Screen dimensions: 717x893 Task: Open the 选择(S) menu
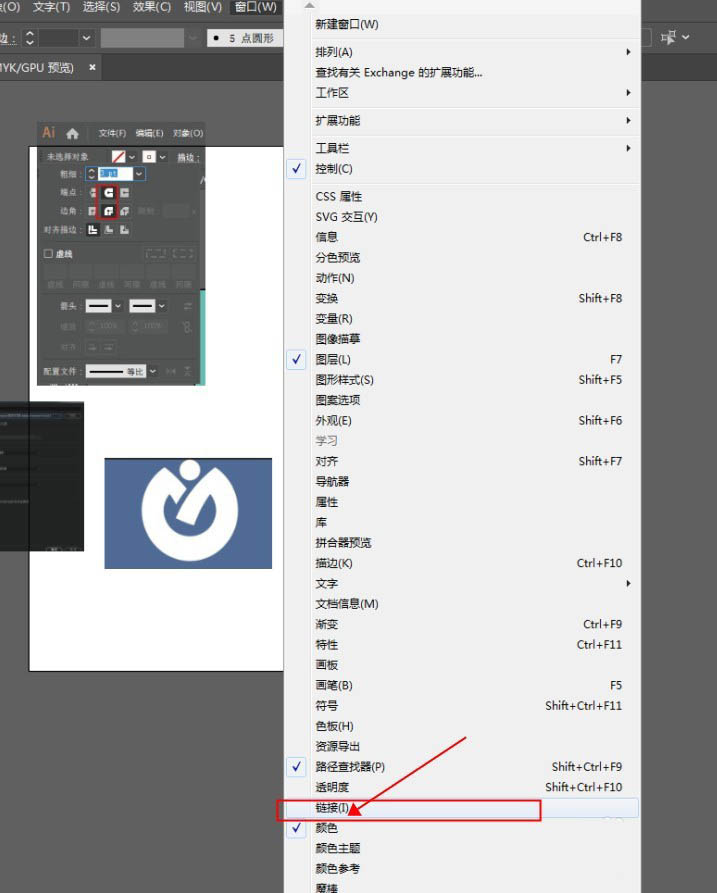[x=101, y=7]
